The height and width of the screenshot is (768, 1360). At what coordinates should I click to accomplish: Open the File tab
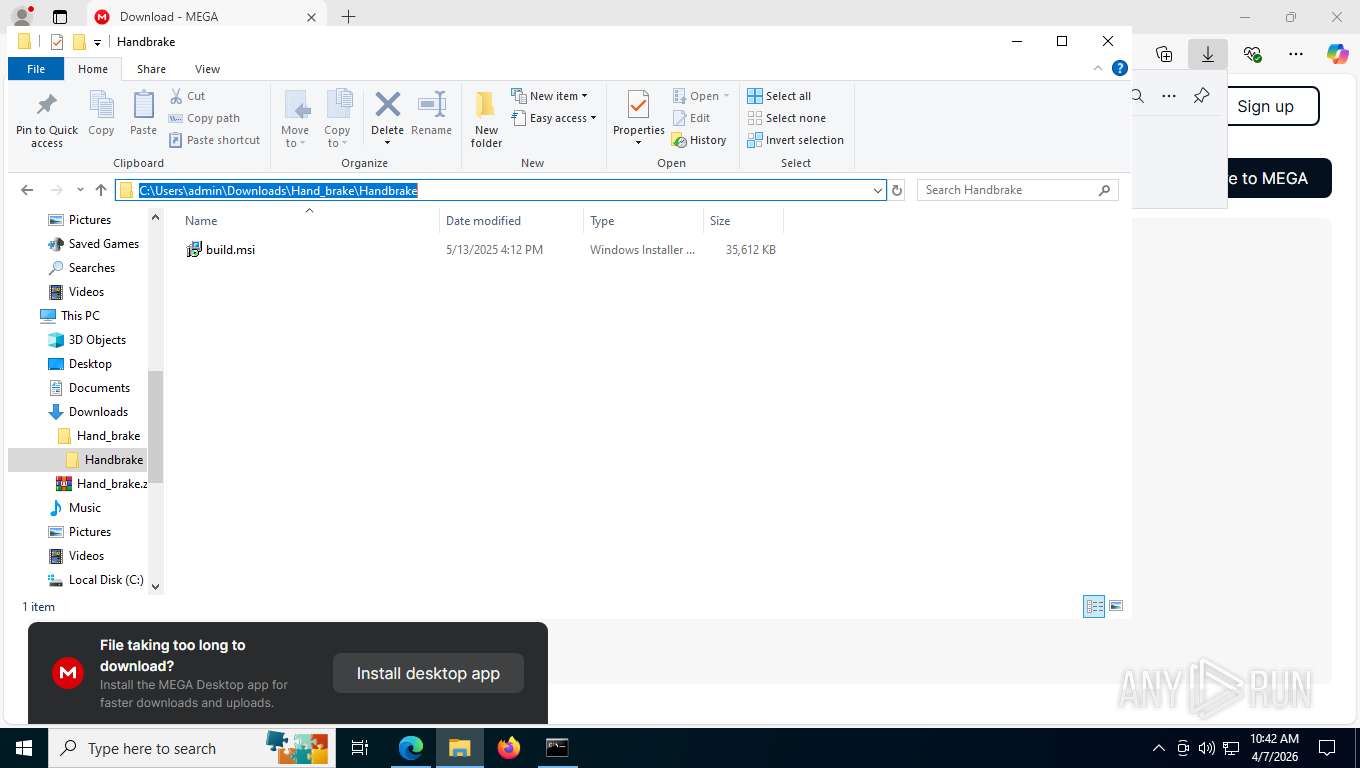coord(36,69)
